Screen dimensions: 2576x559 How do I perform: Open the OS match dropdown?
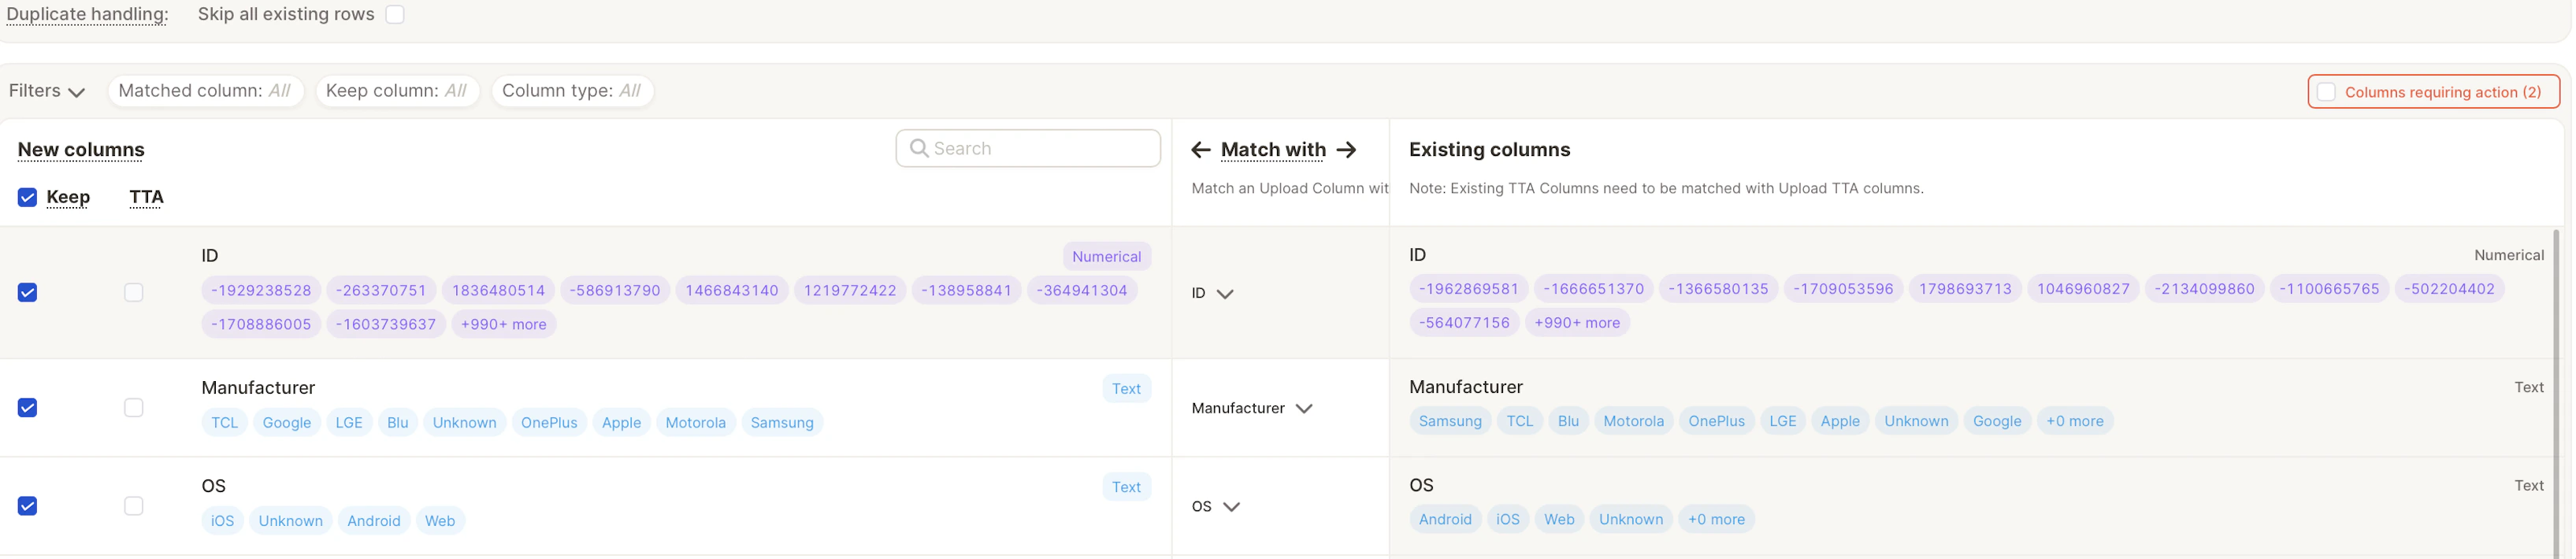[1215, 506]
